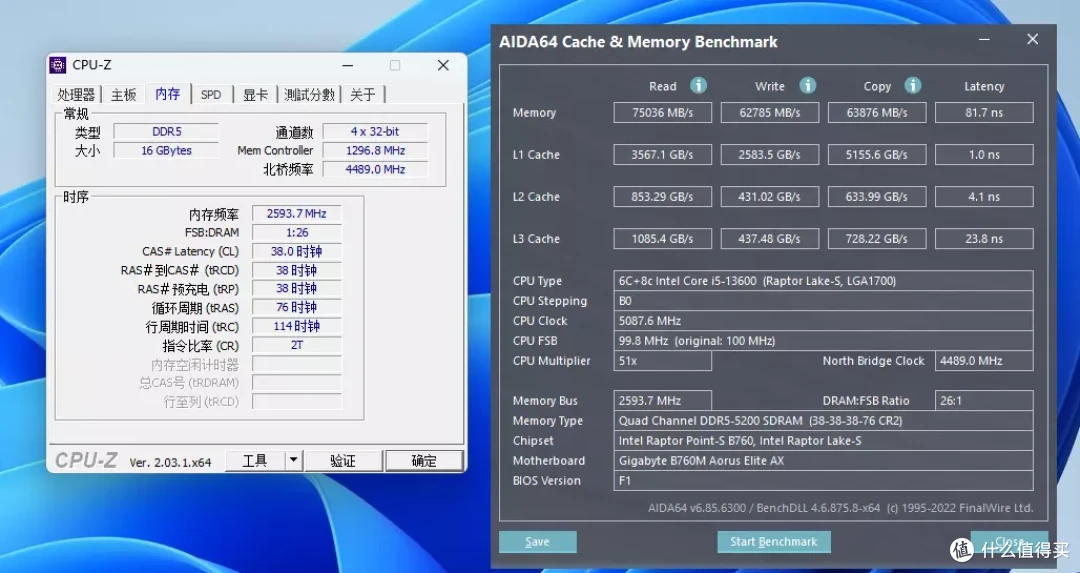Click the Memory Write value 62785 MB/s
The height and width of the screenshot is (573, 1080).
coord(769,112)
